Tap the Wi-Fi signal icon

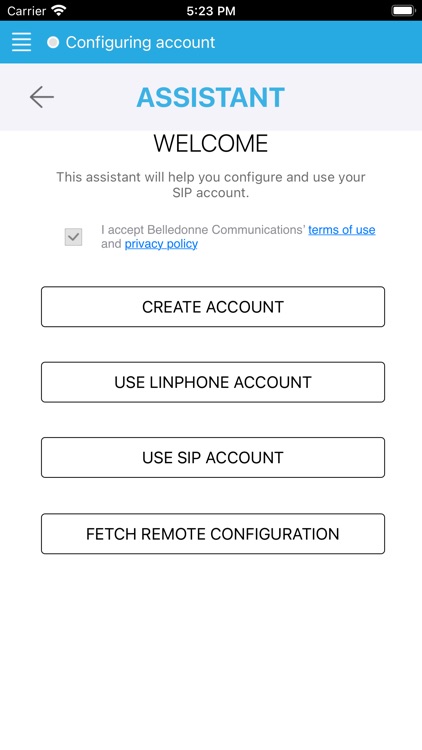pos(59,10)
